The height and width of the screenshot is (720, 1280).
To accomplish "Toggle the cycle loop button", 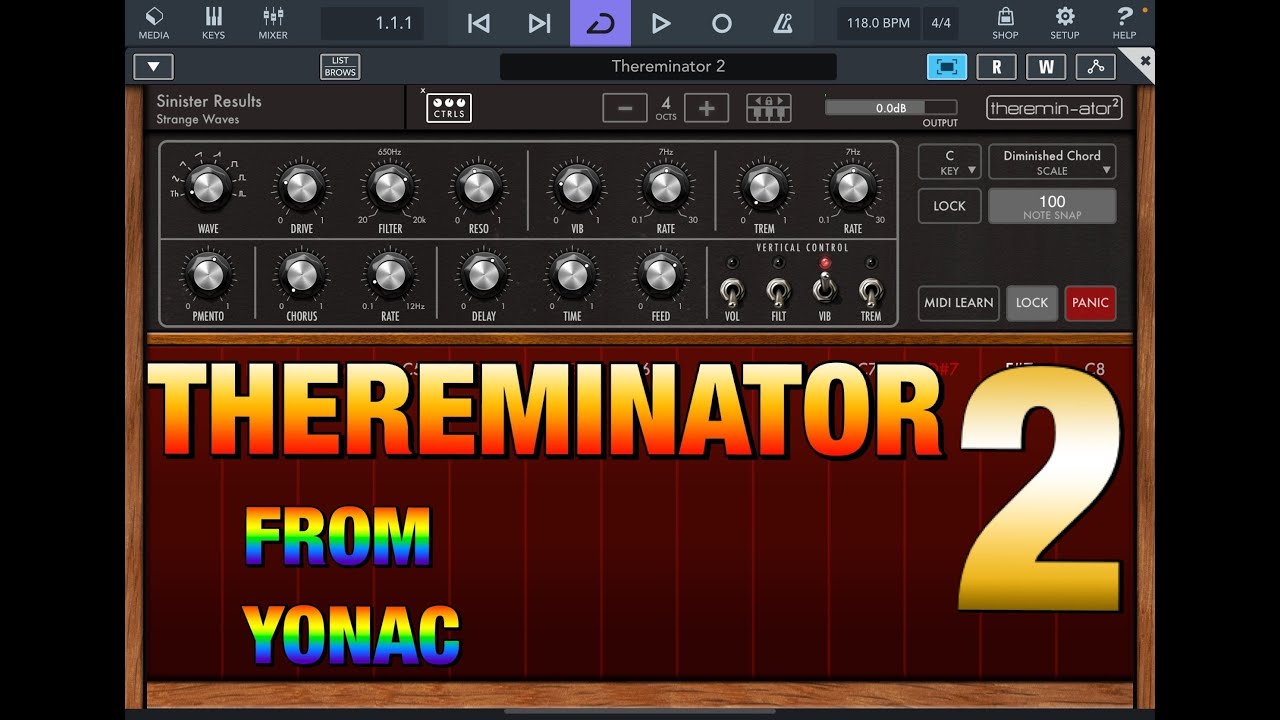I will tap(600, 23).
